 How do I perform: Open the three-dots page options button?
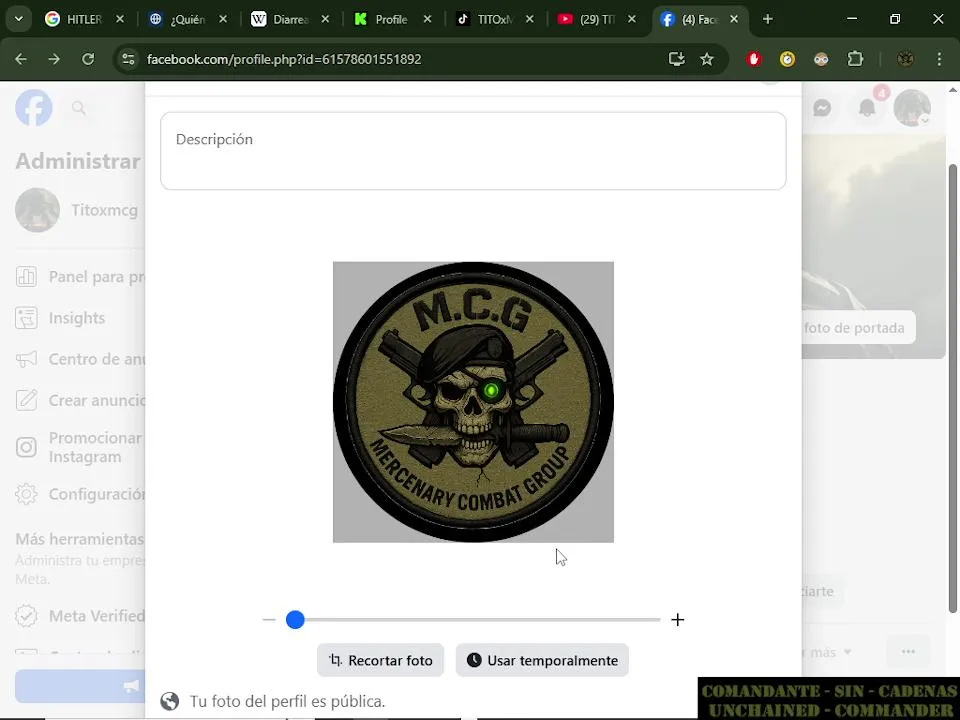tap(908, 651)
